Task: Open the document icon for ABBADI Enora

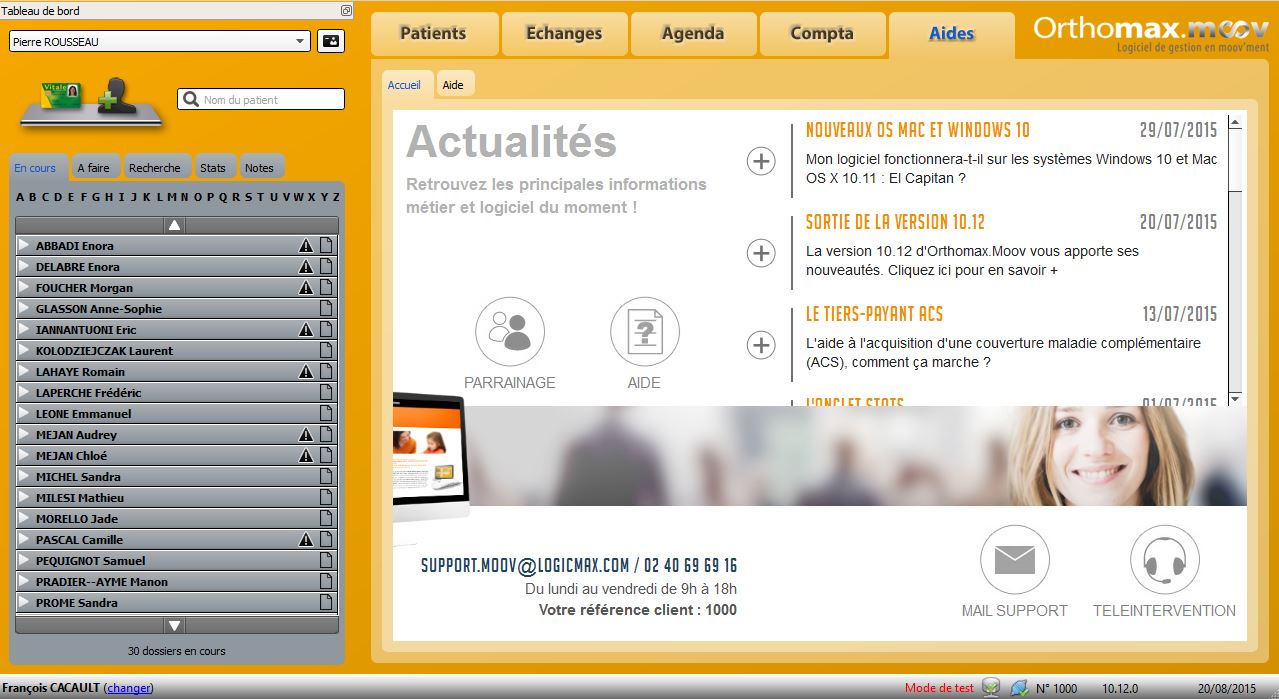Action: click(325, 246)
